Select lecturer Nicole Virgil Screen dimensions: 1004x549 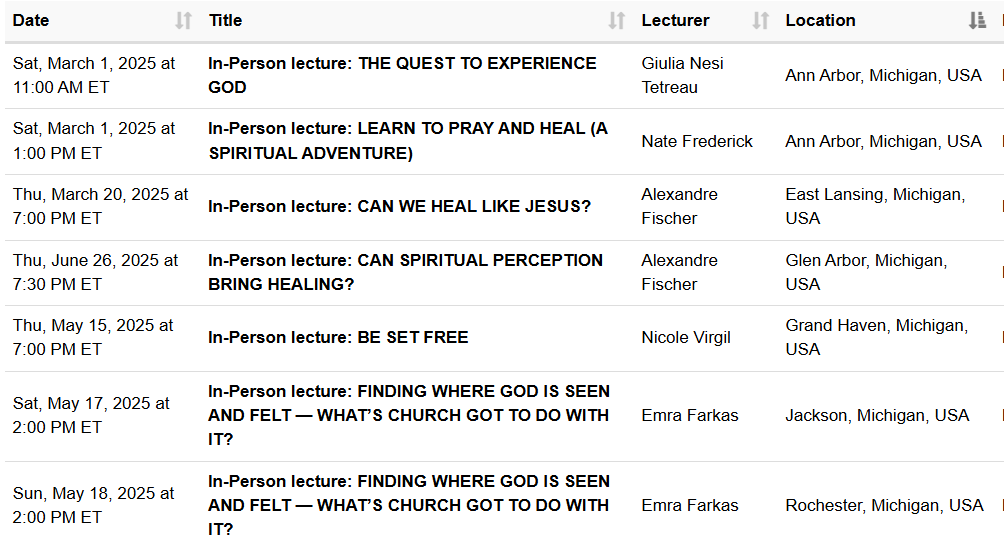[x=686, y=338]
